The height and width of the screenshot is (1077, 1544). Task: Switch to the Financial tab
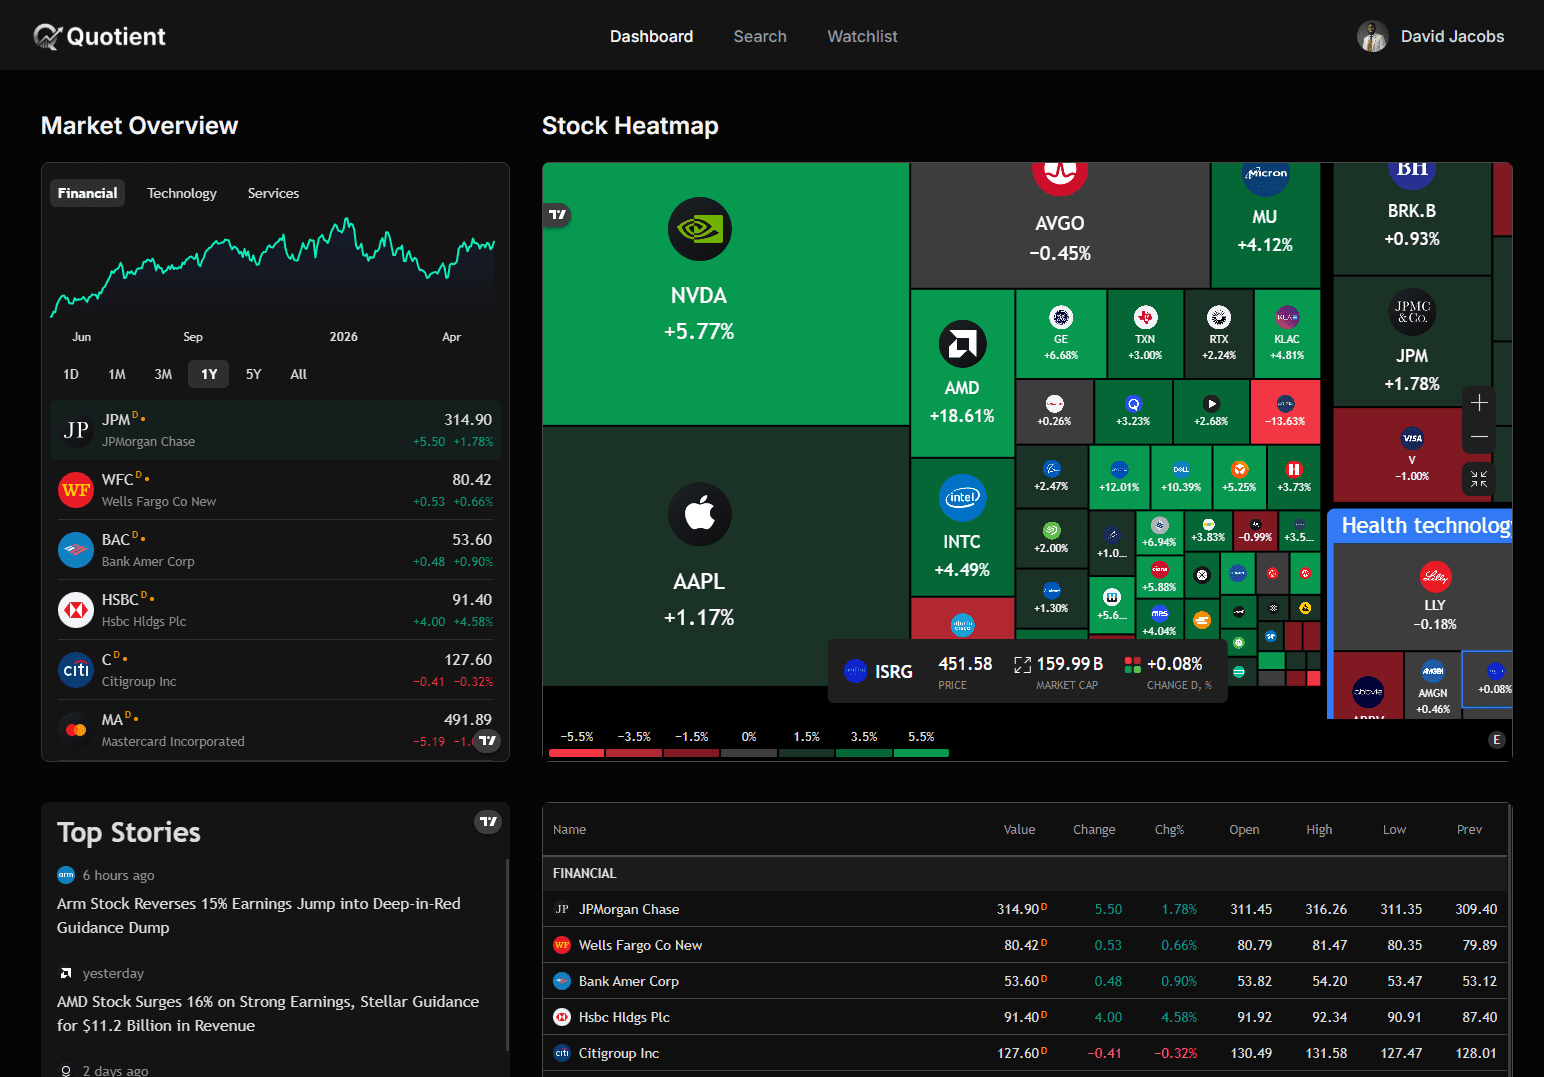(x=87, y=193)
